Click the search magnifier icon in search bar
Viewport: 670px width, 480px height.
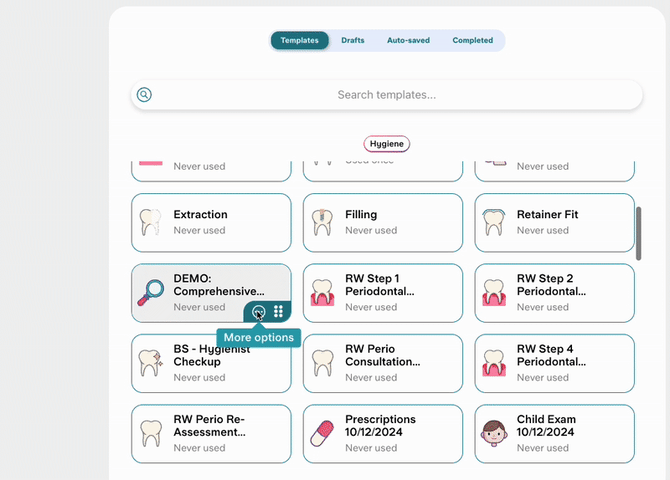click(x=145, y=95)
